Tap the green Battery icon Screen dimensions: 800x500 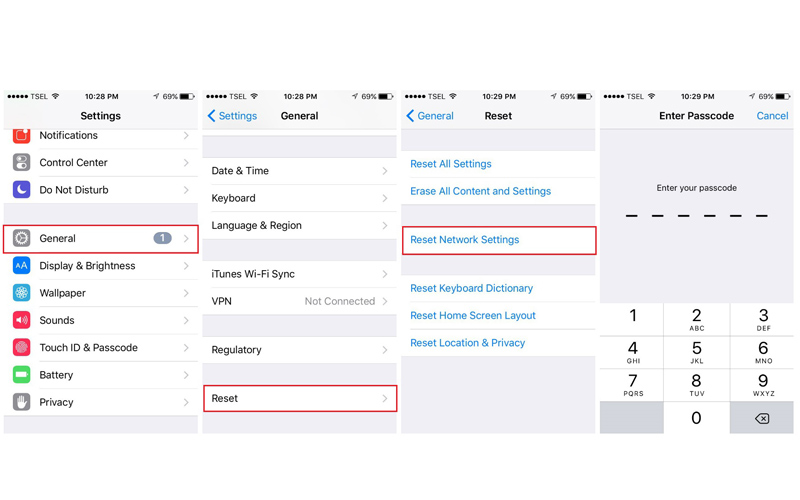[21, 375]
